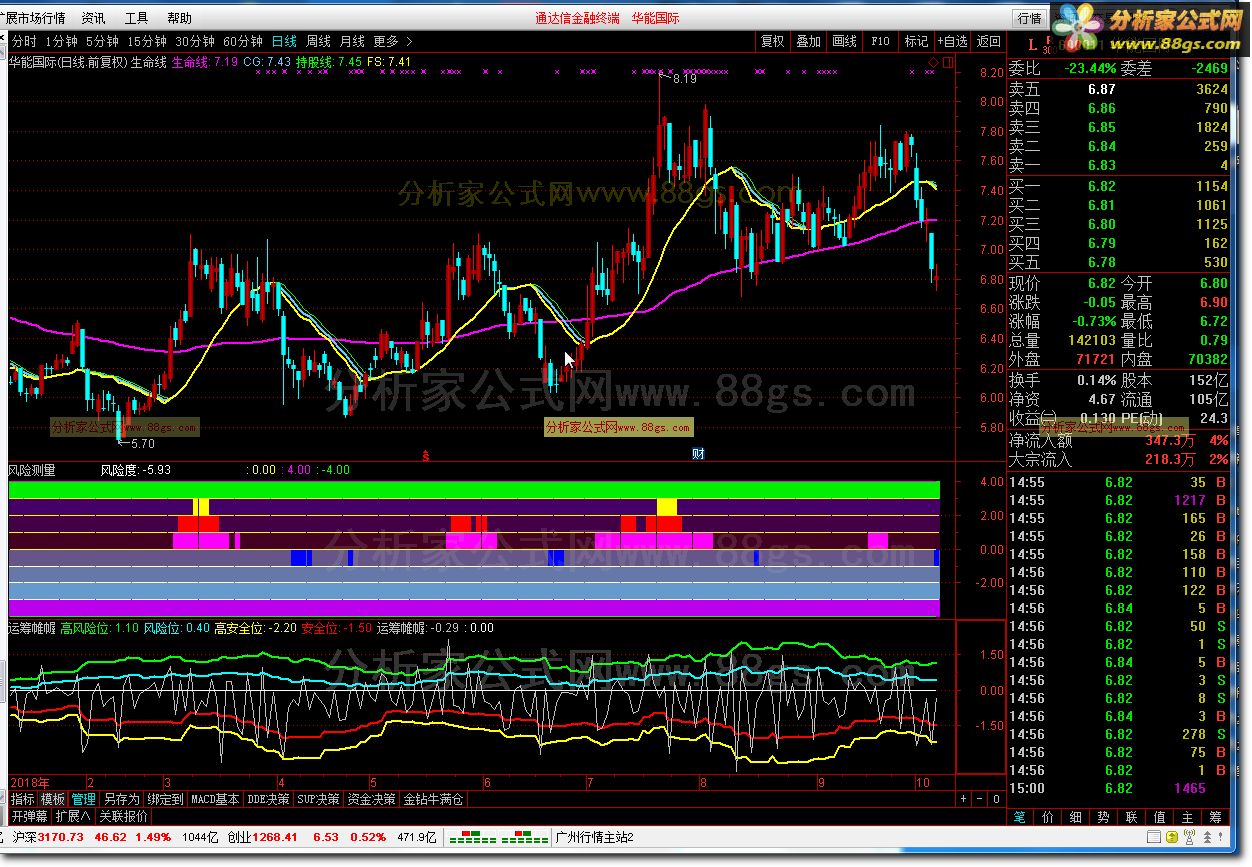Switch to the 周线 weekly chart
The width and height of the screenshot is (1252, 867).
(x=318, y=41)
